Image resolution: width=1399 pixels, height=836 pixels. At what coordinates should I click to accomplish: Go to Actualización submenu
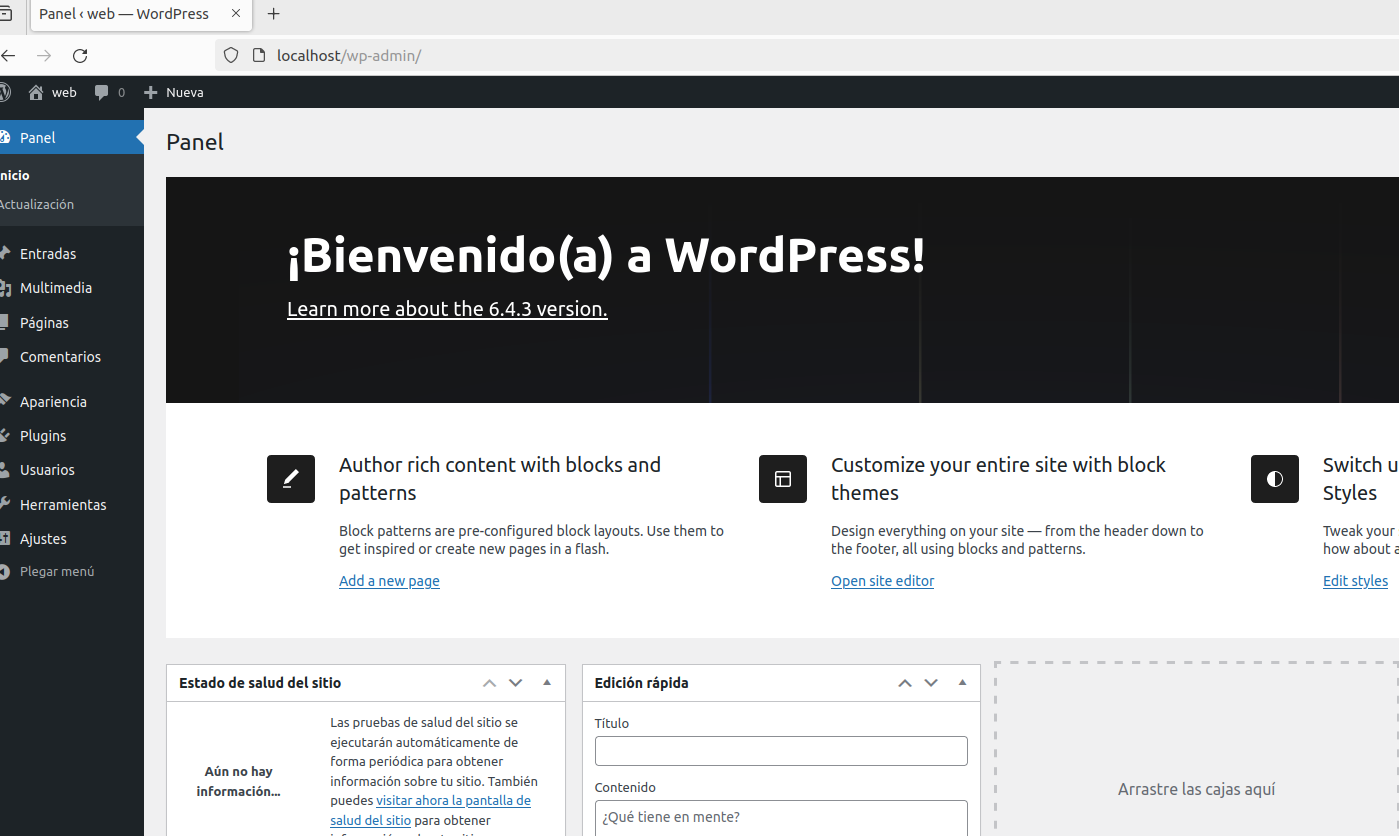(x=37, y=204)
